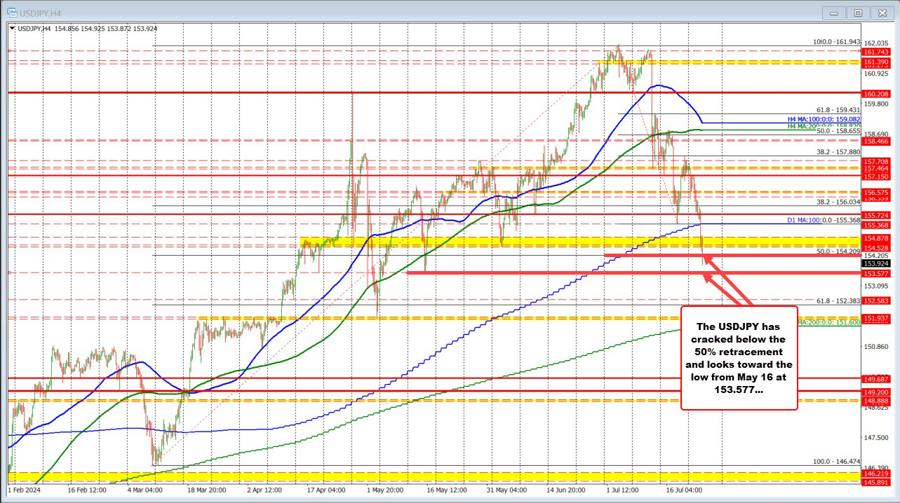Click the 16 Jul 04:00 time axis label

(x=684, y=490)
